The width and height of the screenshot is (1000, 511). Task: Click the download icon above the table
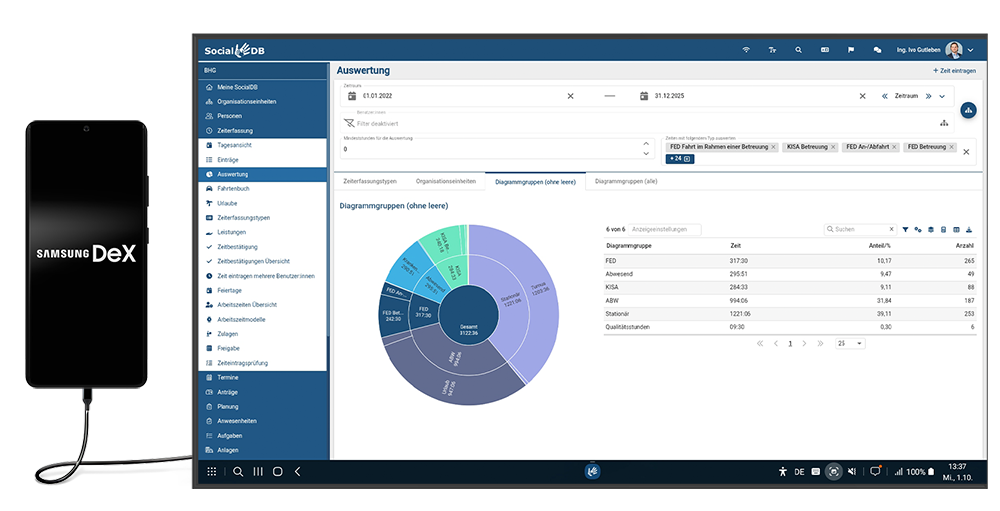coord(969,229)
